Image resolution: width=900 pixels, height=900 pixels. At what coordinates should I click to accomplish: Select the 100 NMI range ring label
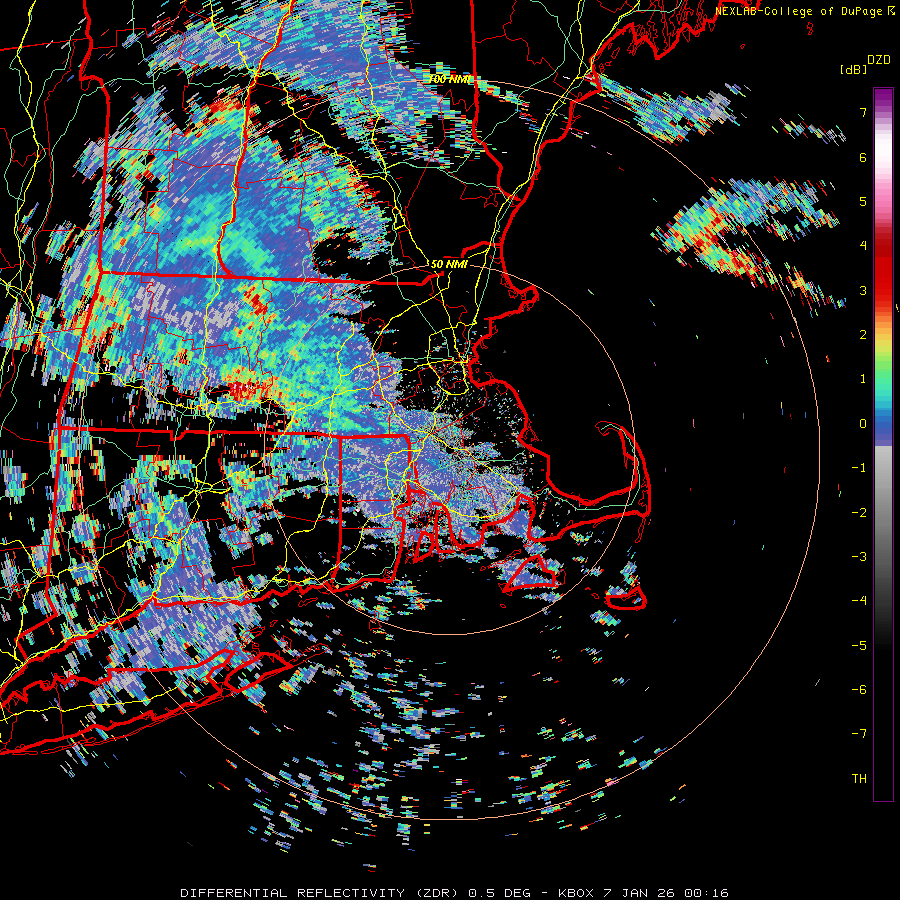[x=449, y=79]
